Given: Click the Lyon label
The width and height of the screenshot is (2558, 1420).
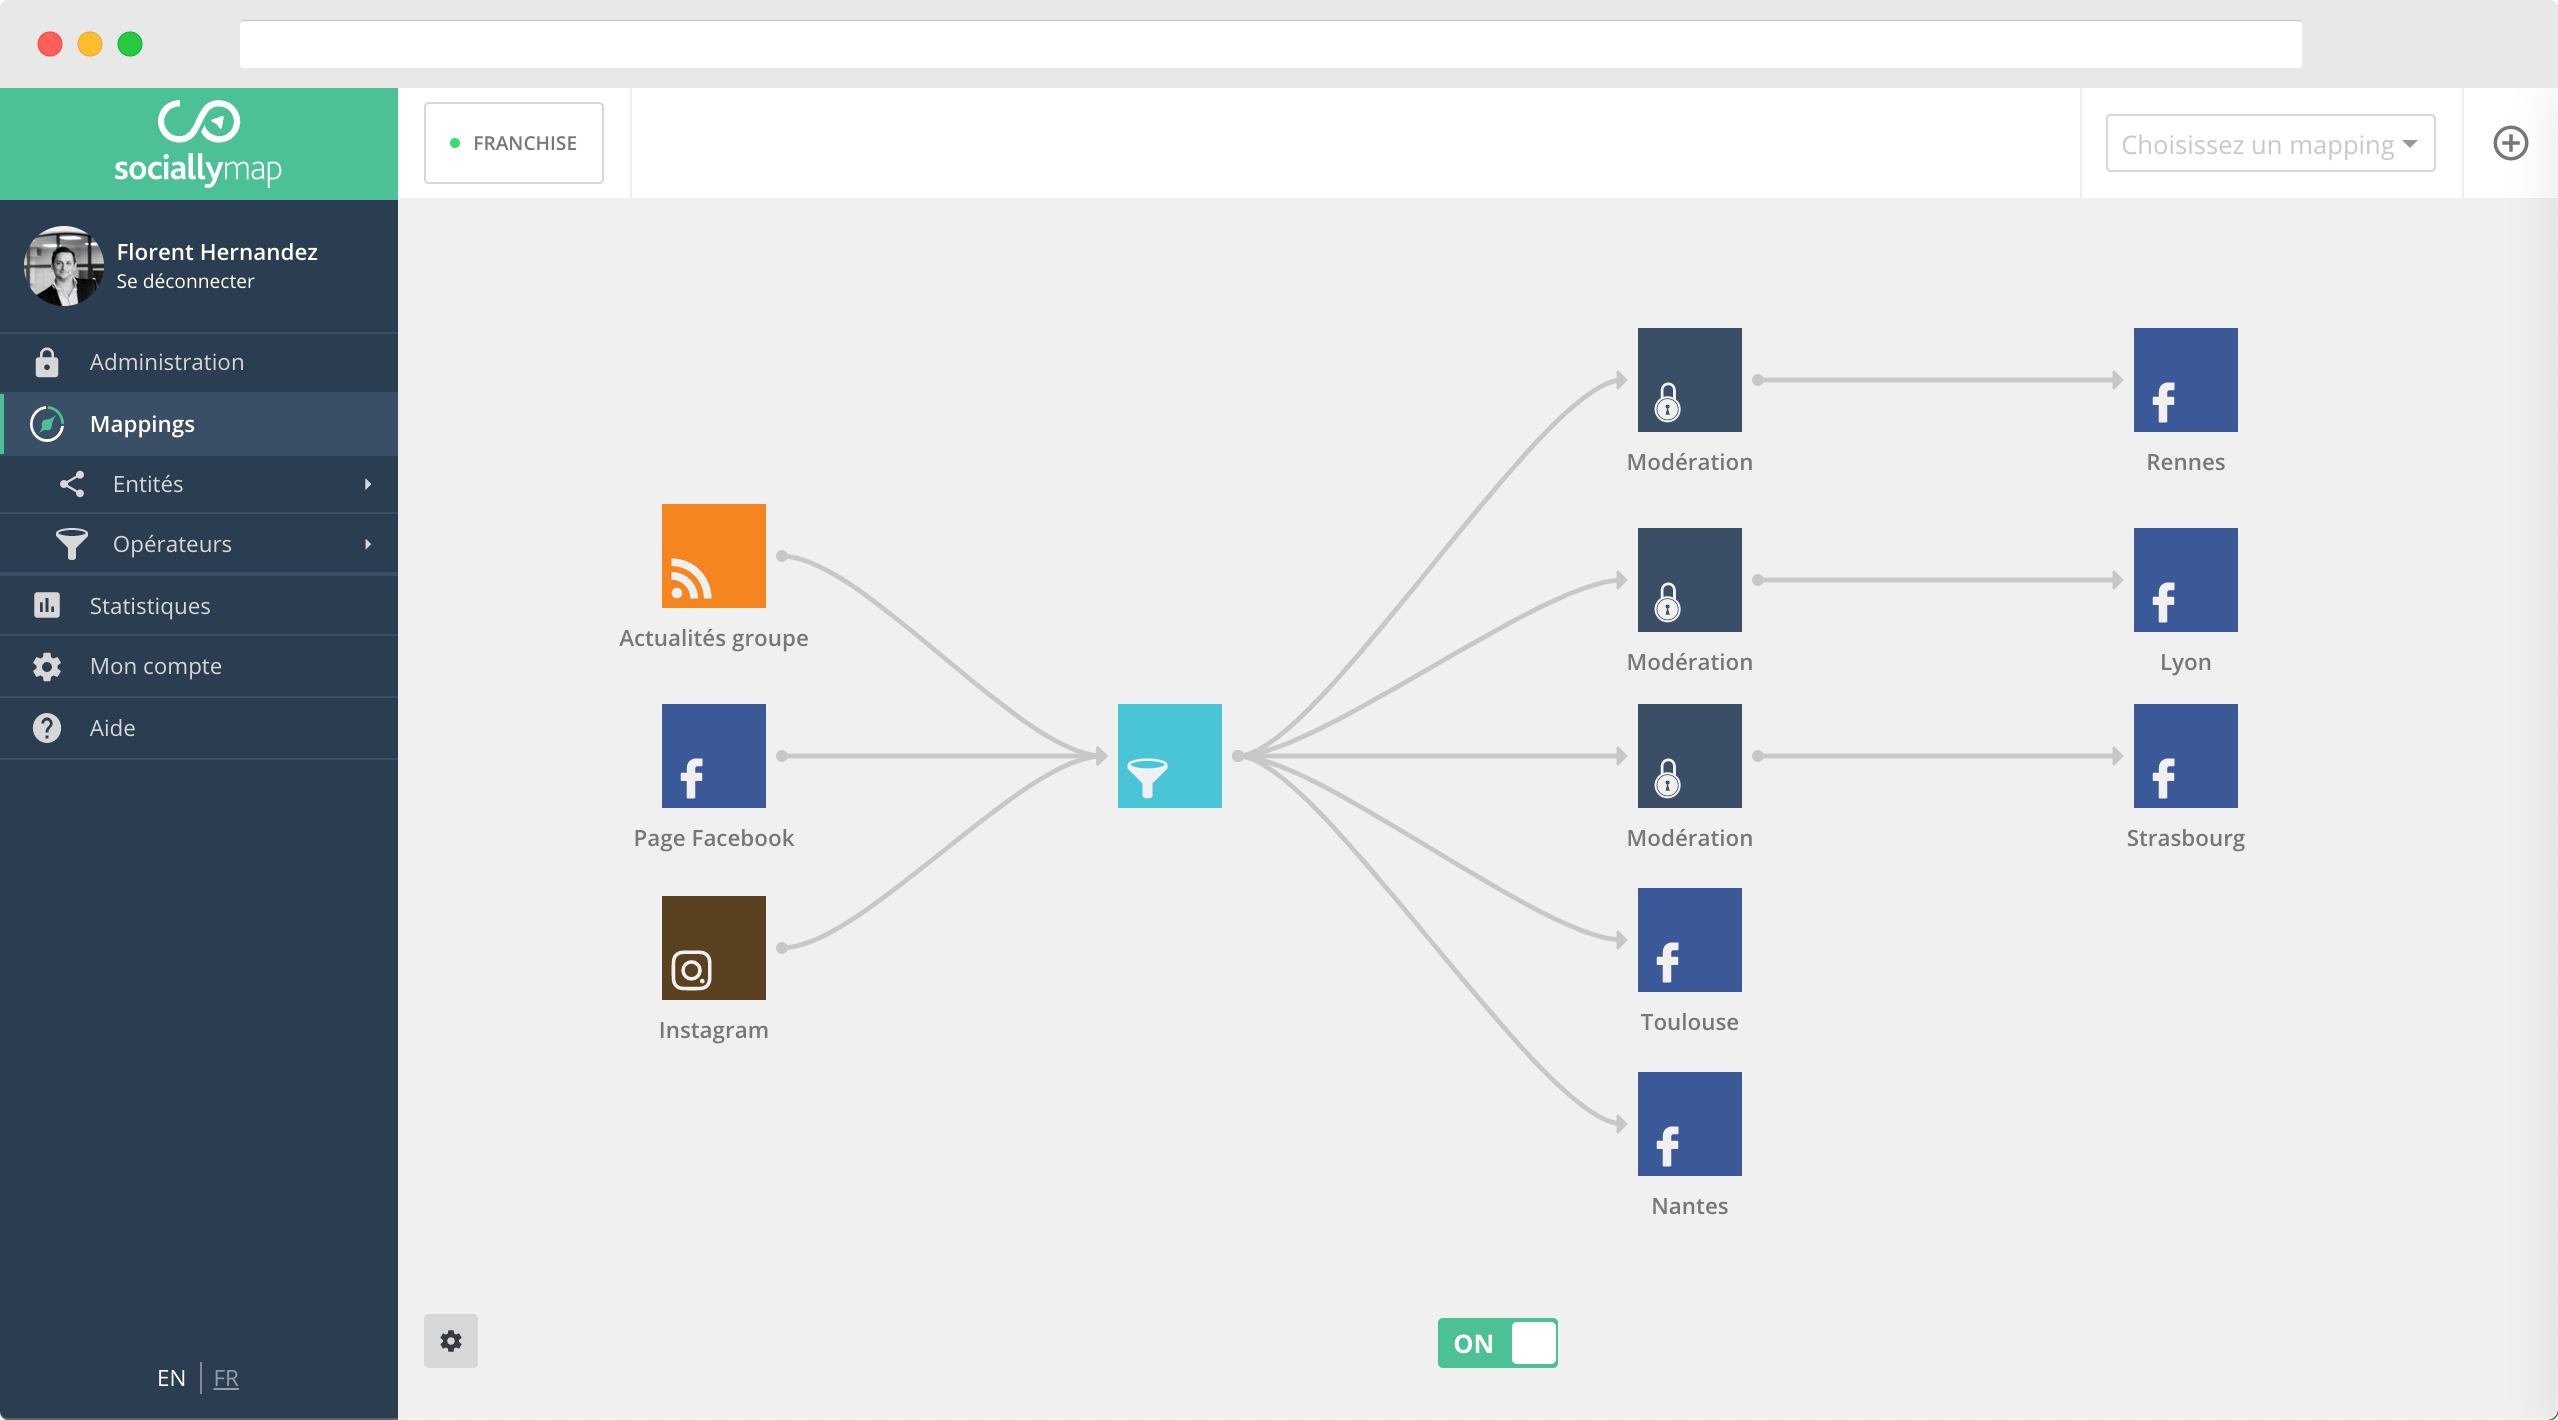Looking at the screenshot, I should (x=2186, y=662).
